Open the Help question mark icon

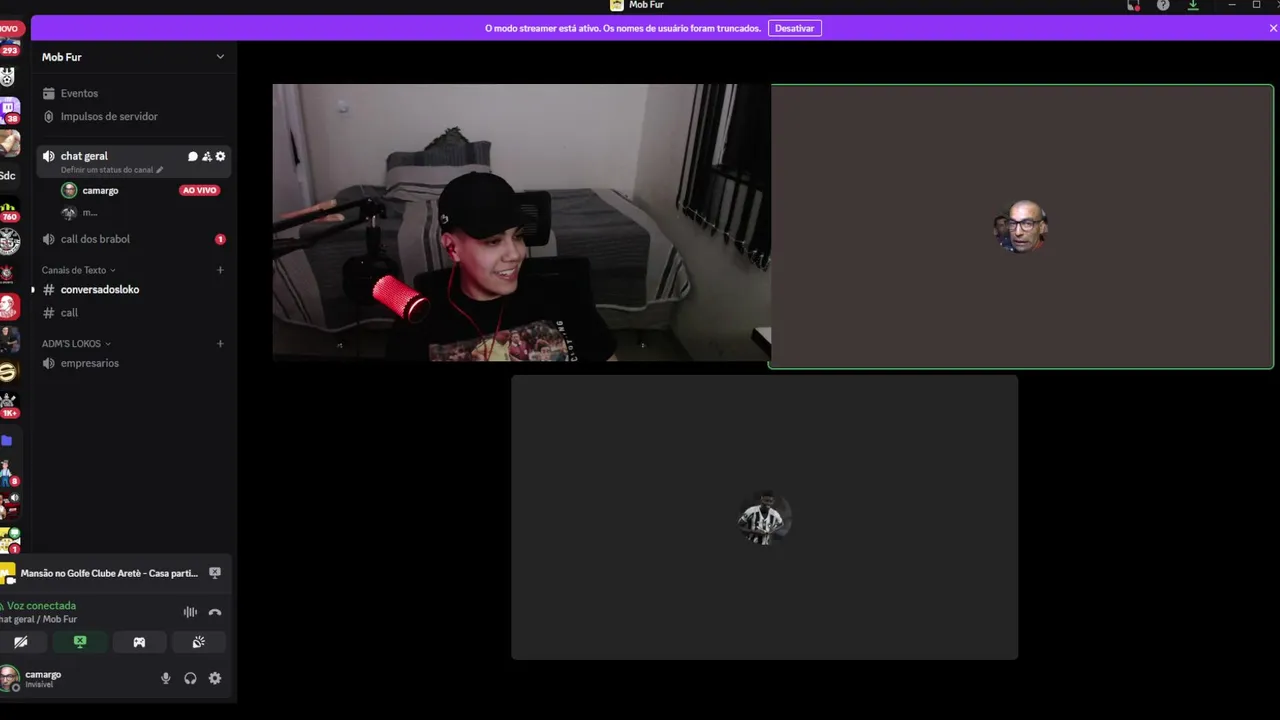1163,5
